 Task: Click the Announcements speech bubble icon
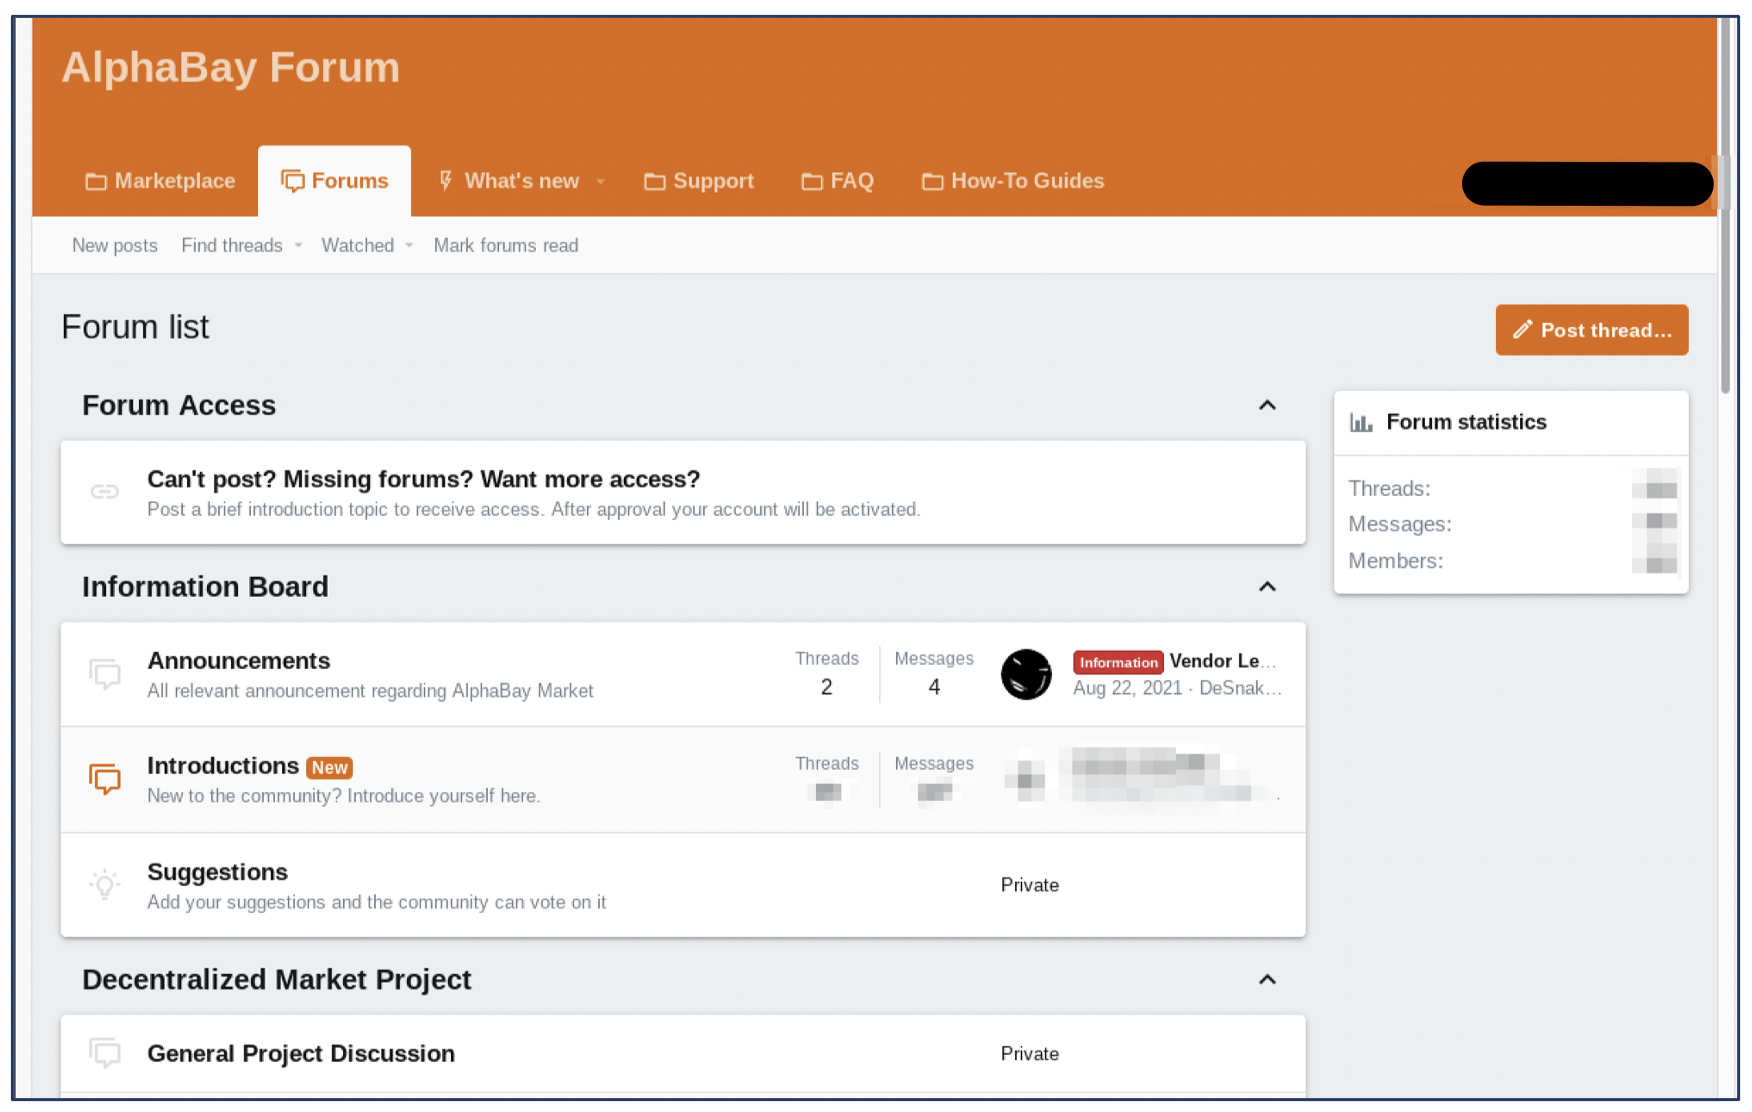pos(105,673)
